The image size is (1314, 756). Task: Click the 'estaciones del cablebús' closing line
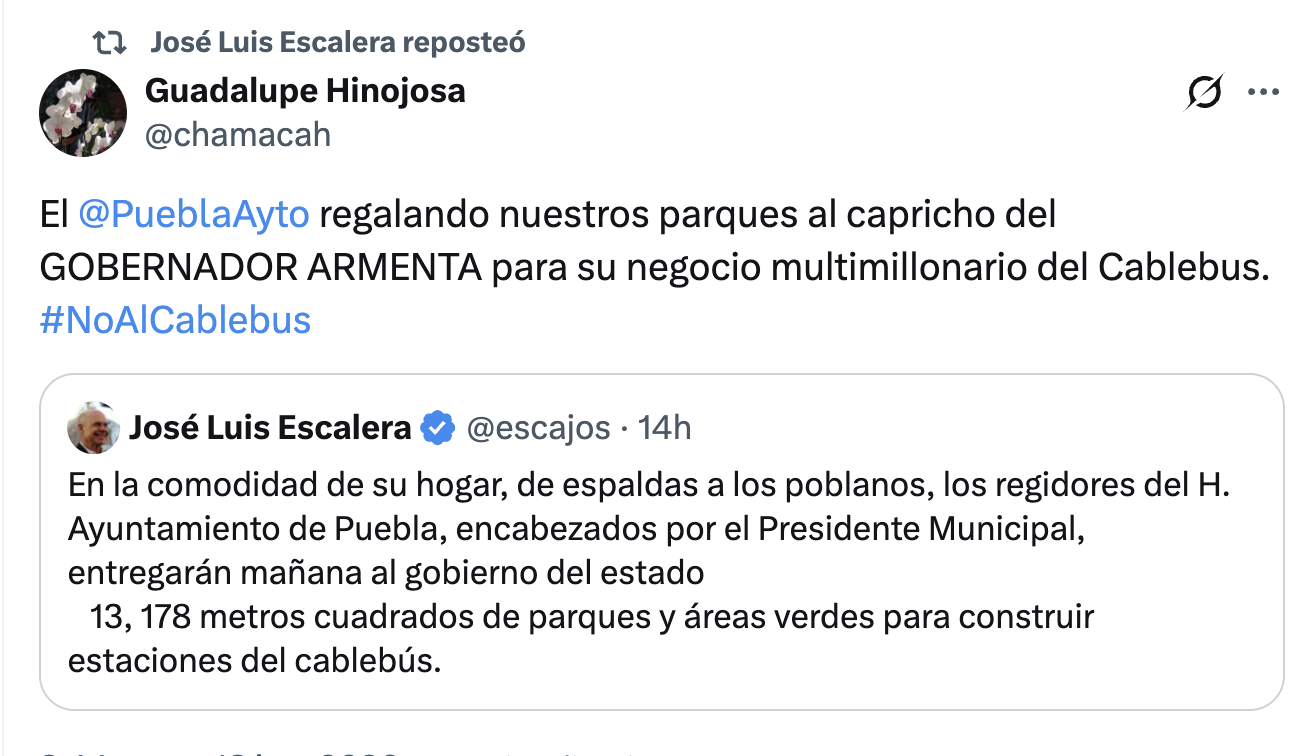point(254,661)
